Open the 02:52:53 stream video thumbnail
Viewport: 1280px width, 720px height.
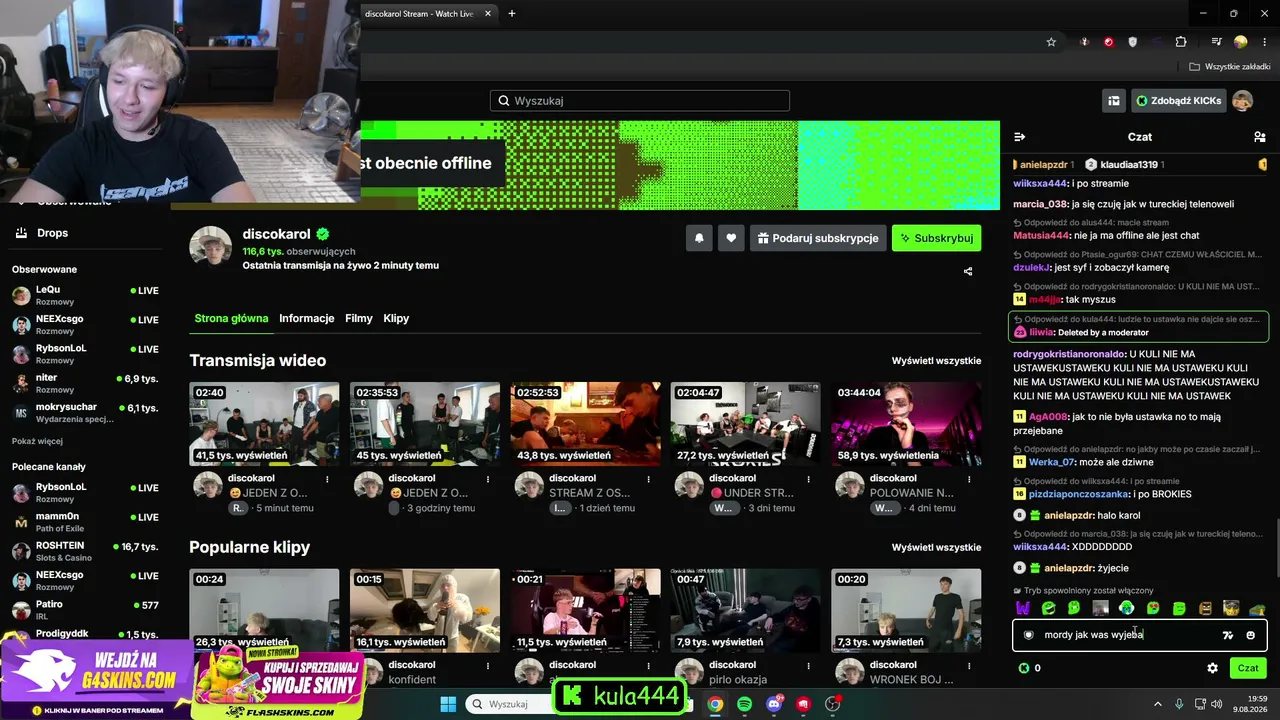coord(585,424)
